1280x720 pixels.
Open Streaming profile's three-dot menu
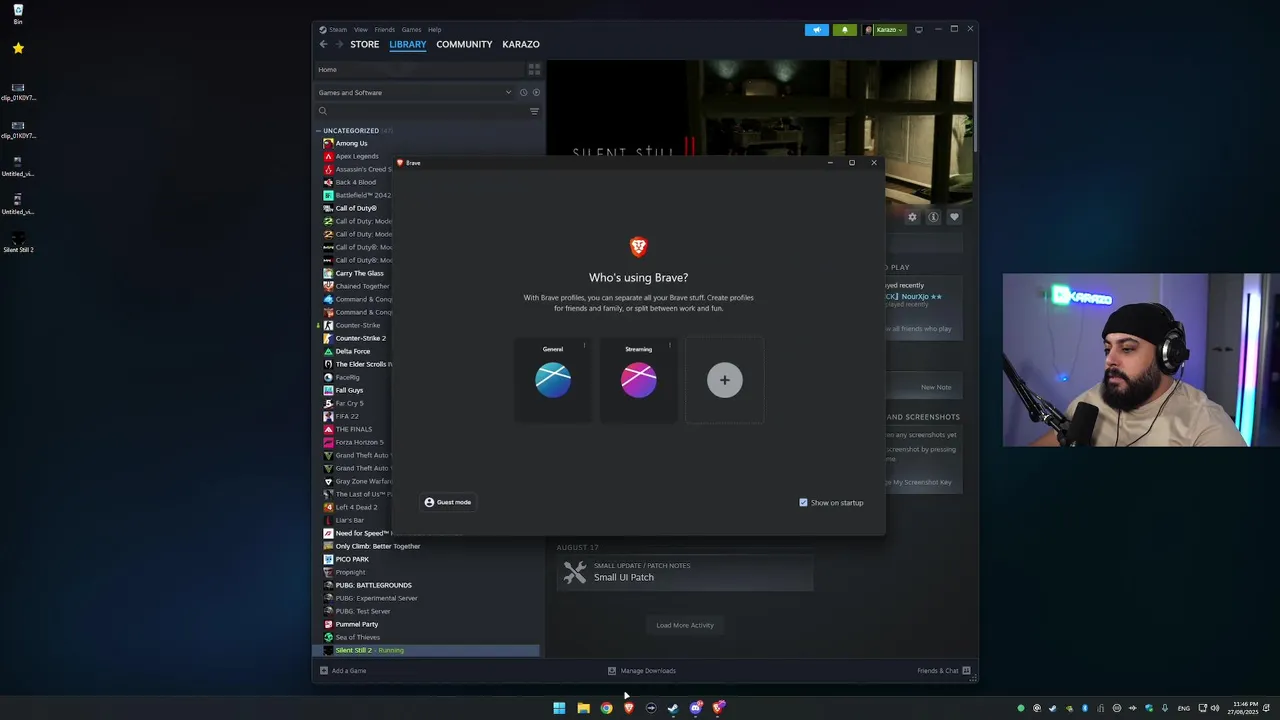pos(669,346)
